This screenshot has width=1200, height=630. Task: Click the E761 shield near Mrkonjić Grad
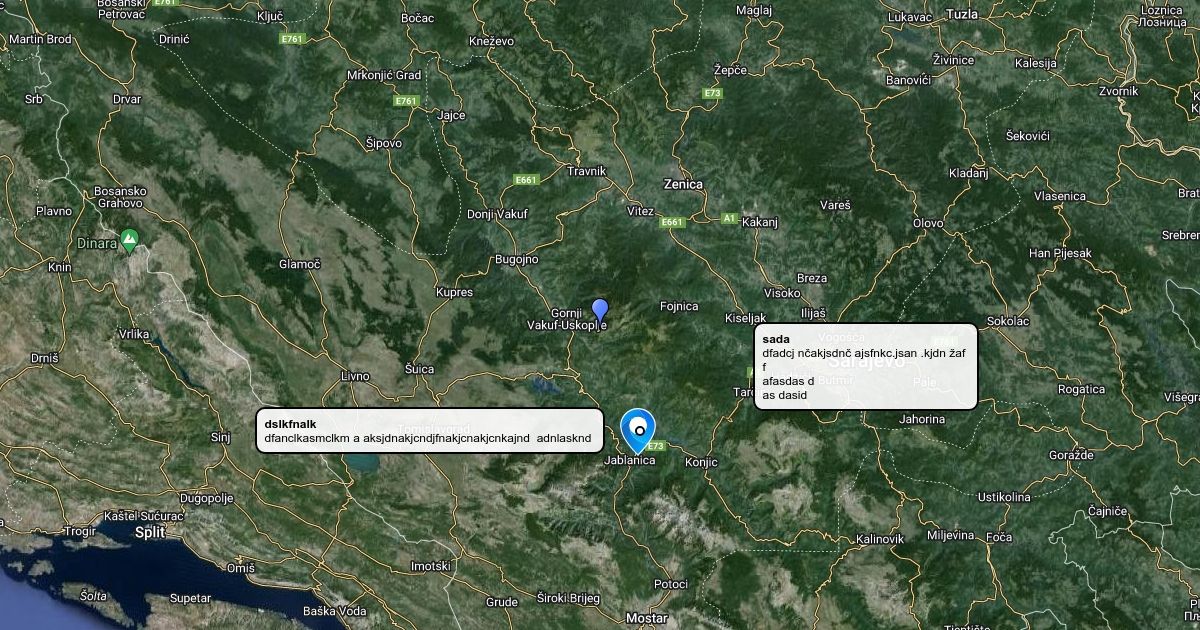pyautogui.click(x=405, y=101)
